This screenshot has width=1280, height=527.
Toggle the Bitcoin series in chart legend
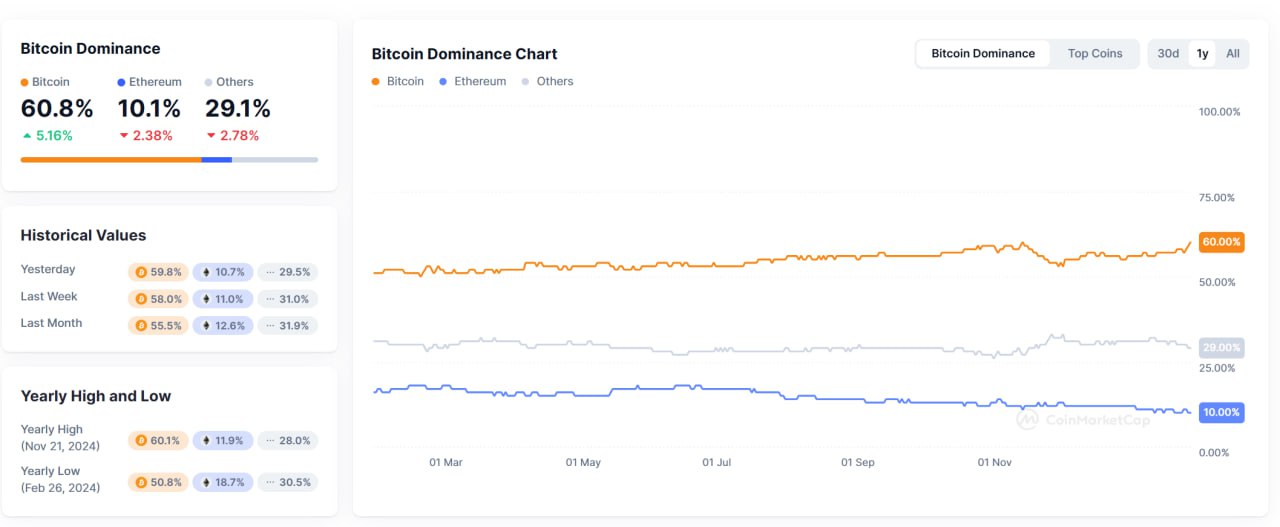[x=398, y=81]
